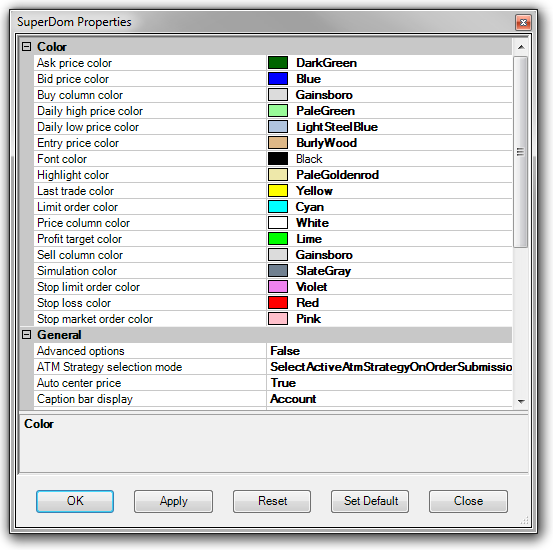Click the PaleGreen swatch for Daily high price

(278, 111)
